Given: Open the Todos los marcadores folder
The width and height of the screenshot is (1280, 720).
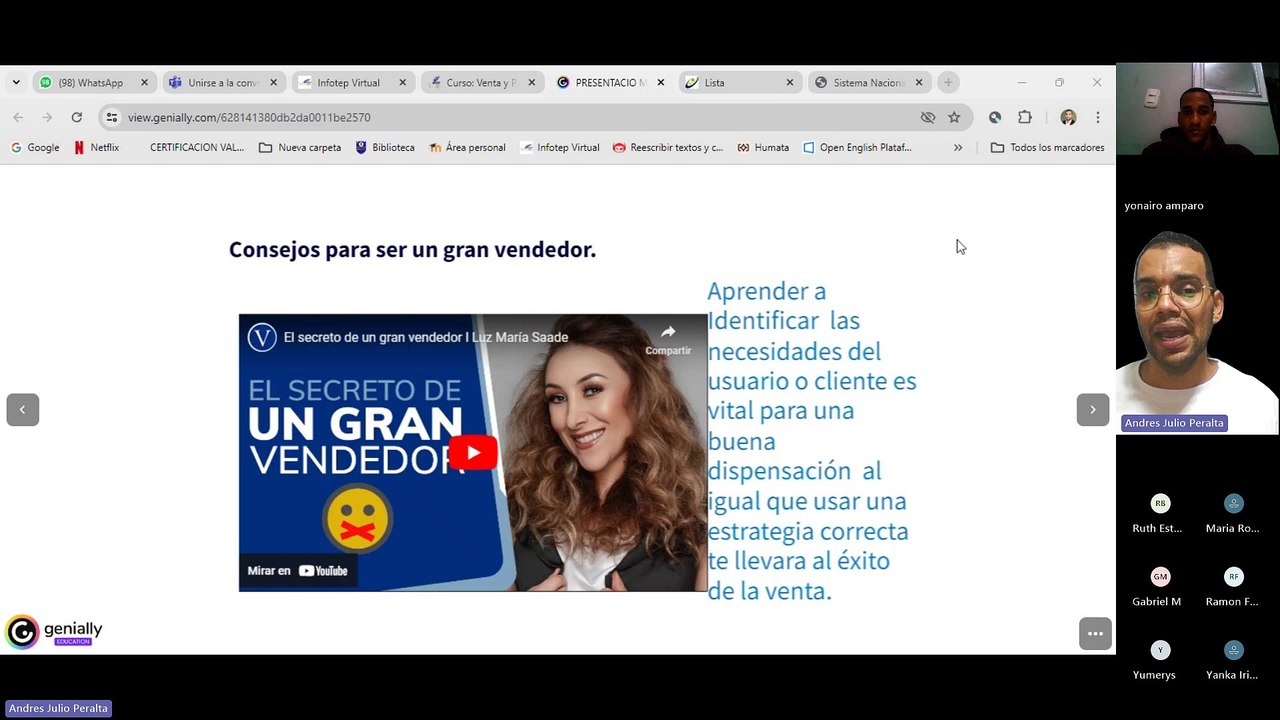Looking at the screenshot, I should [x=1047, y=147].
